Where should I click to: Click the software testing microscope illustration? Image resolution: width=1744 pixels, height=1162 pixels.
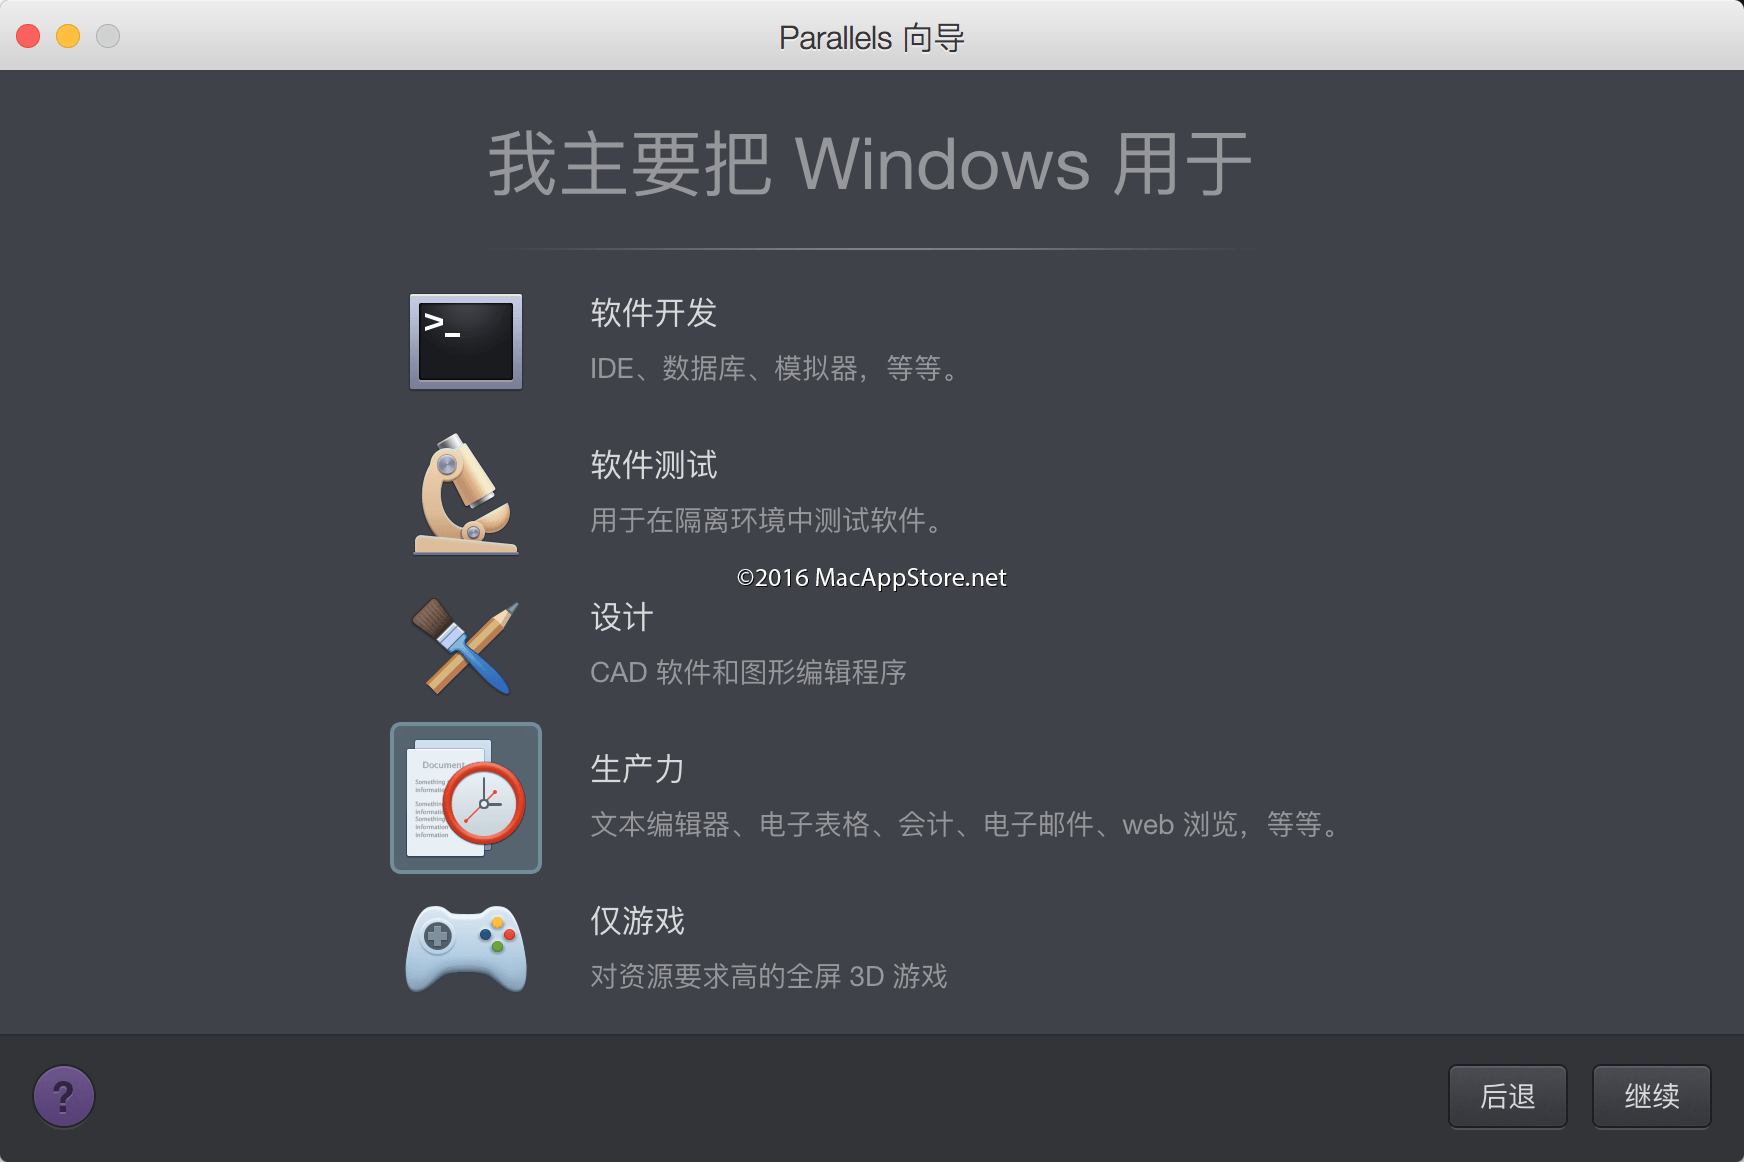(465, 494)
